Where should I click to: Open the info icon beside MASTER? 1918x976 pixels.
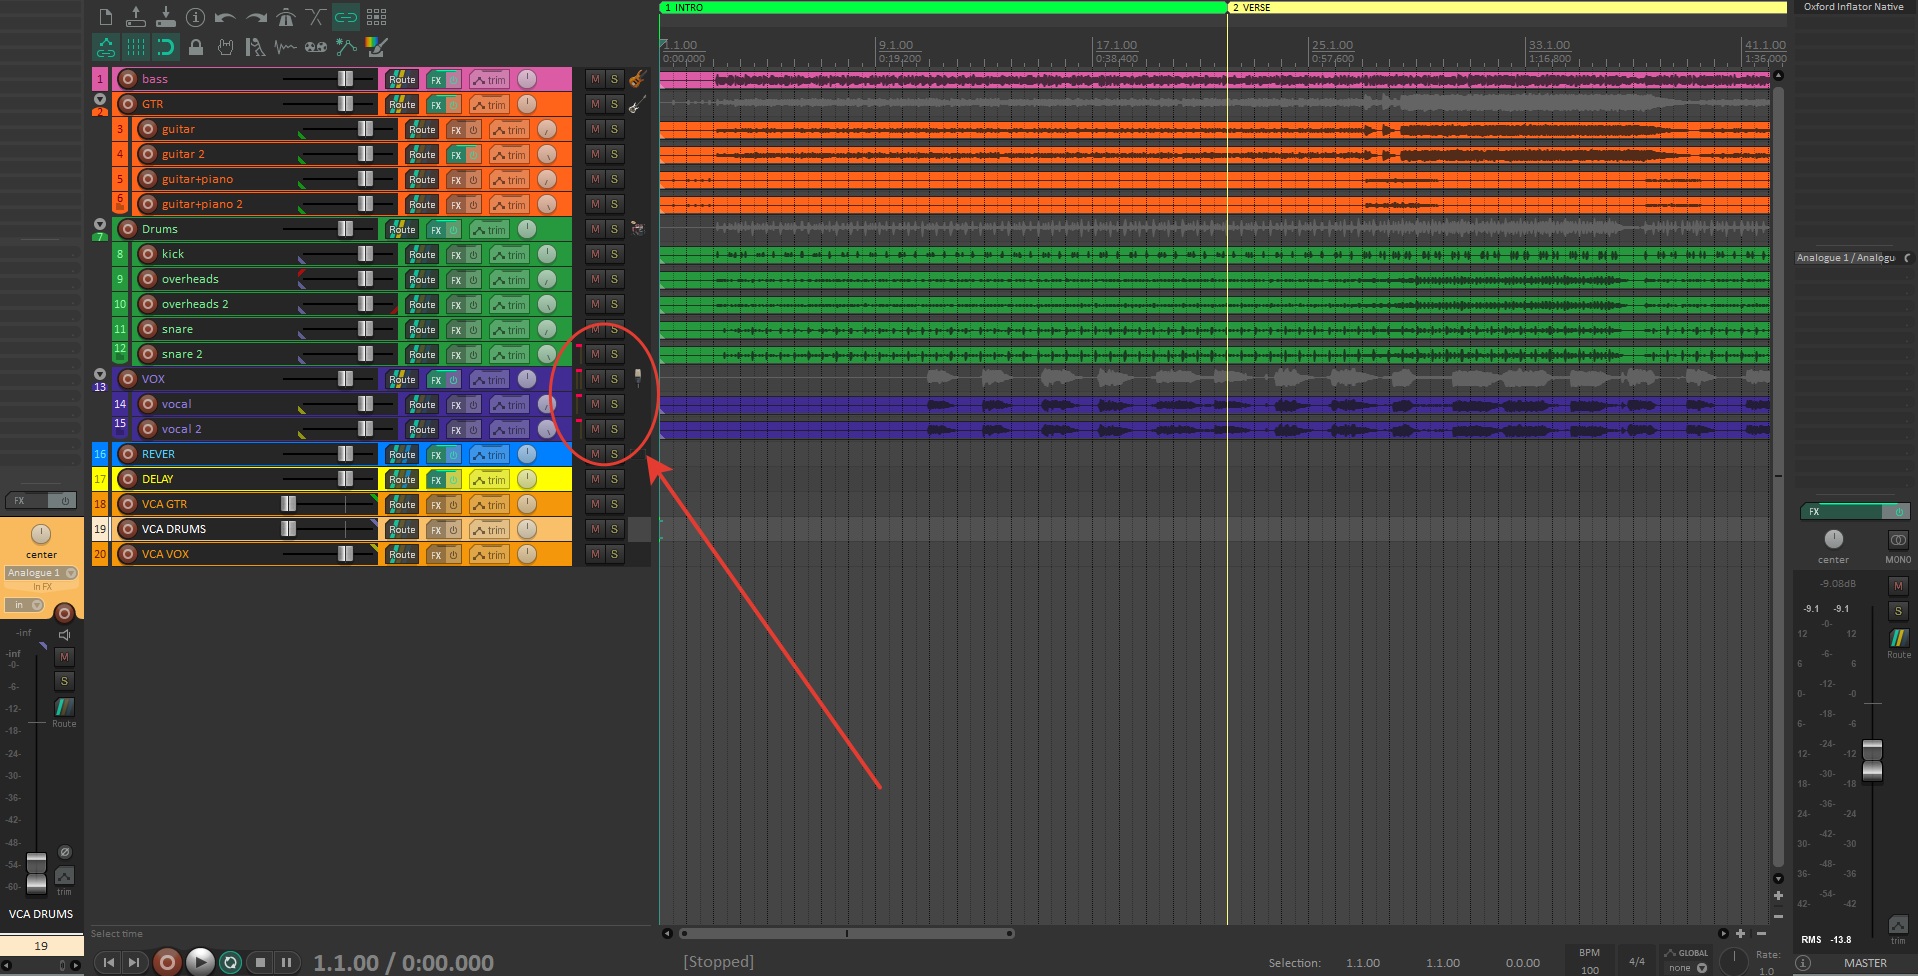1803,963
